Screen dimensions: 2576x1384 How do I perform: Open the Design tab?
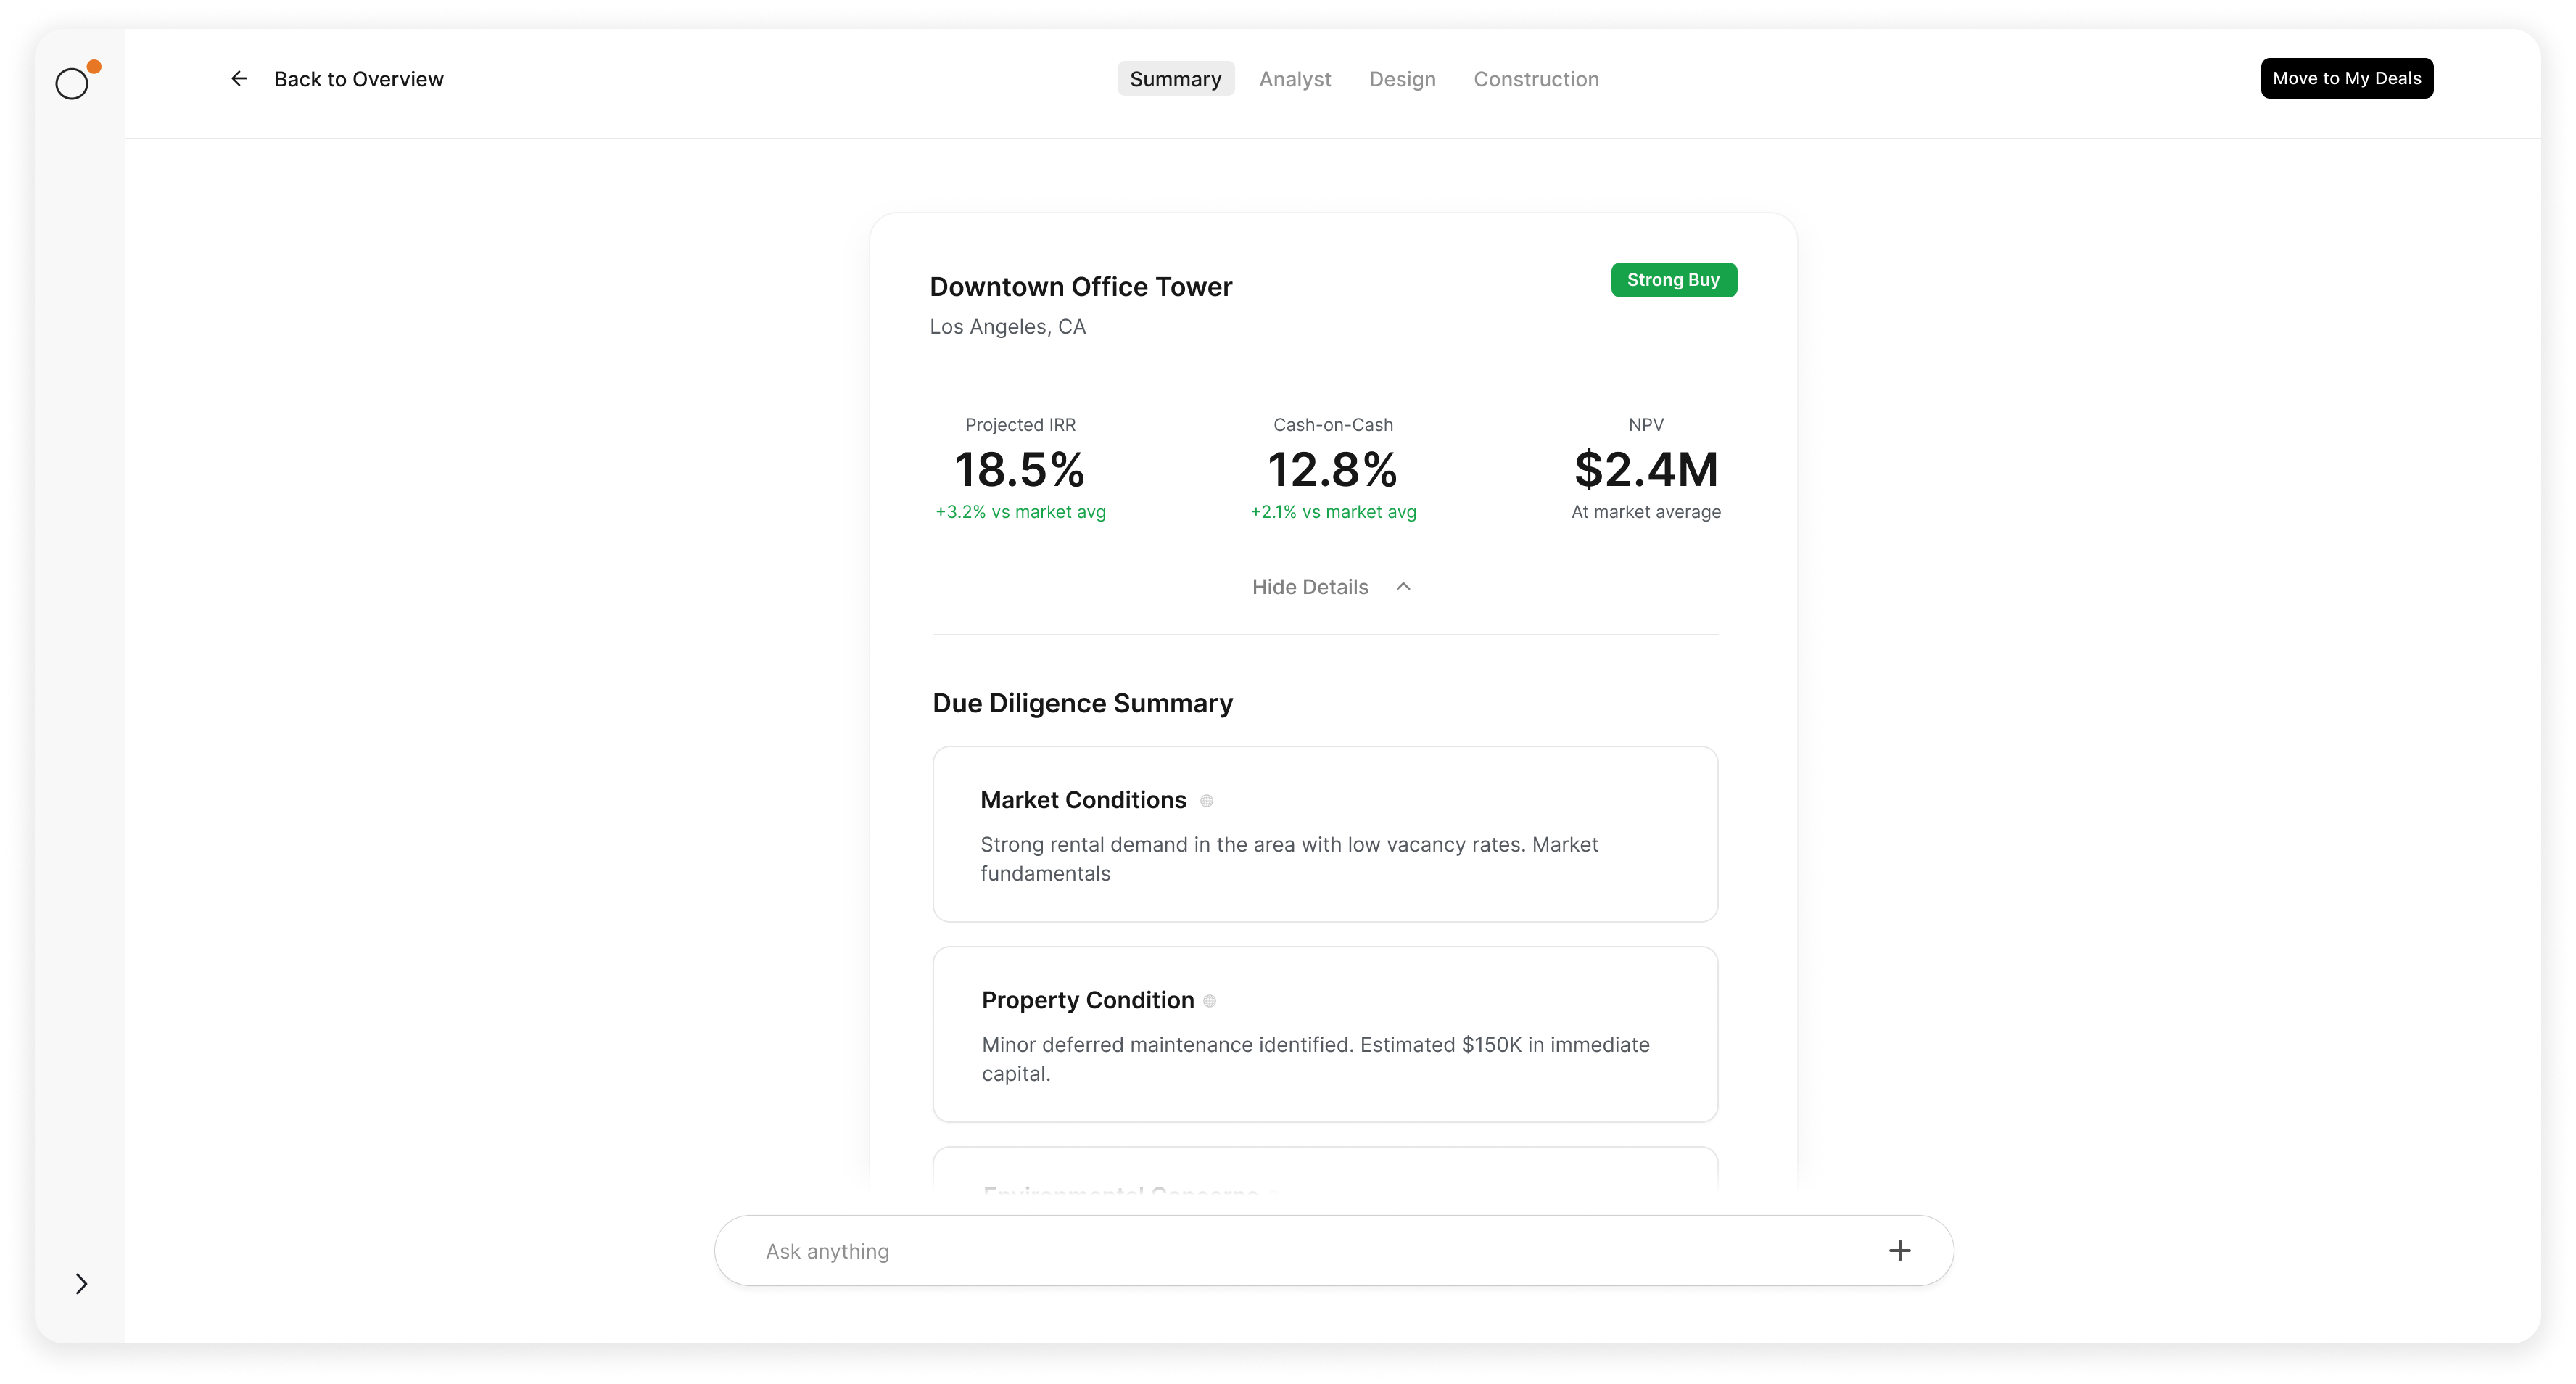[1402, 79]
